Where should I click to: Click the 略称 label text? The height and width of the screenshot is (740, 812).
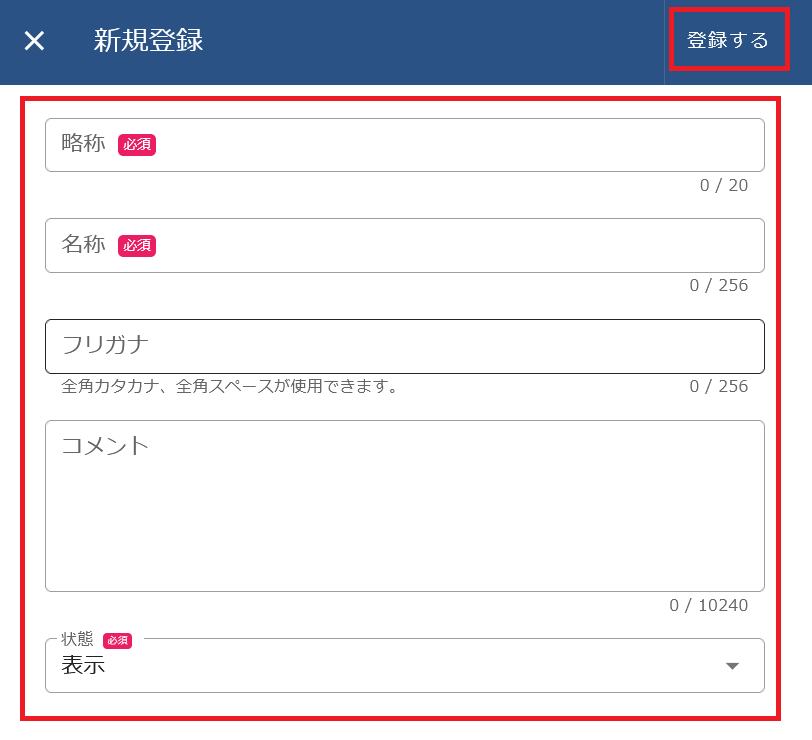83,144
